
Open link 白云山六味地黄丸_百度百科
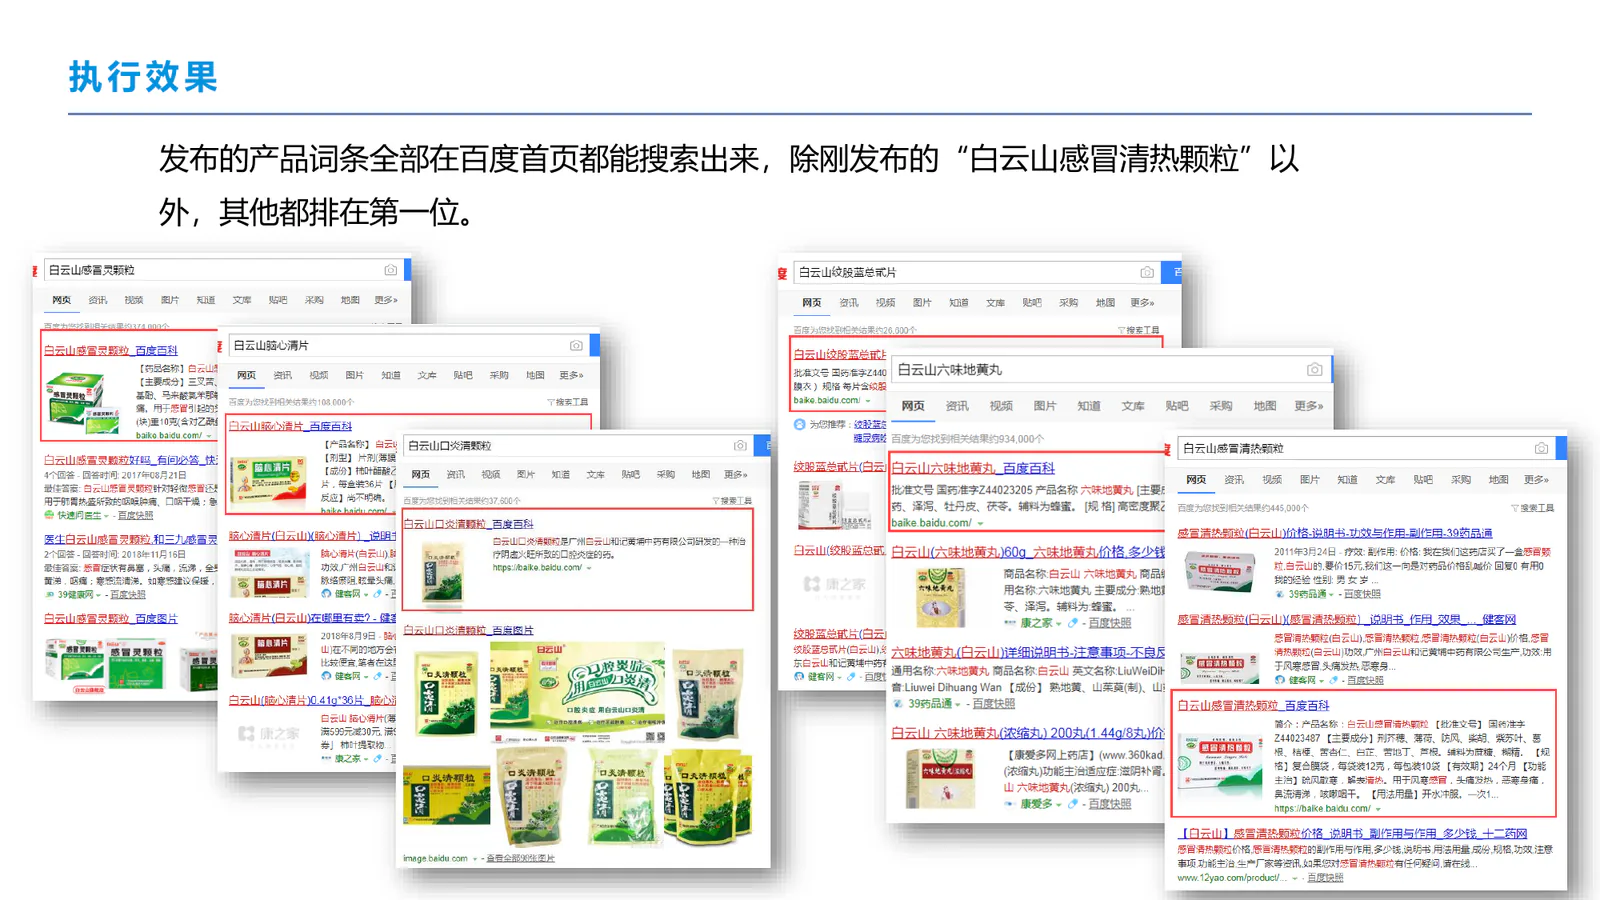click(973, 468)
